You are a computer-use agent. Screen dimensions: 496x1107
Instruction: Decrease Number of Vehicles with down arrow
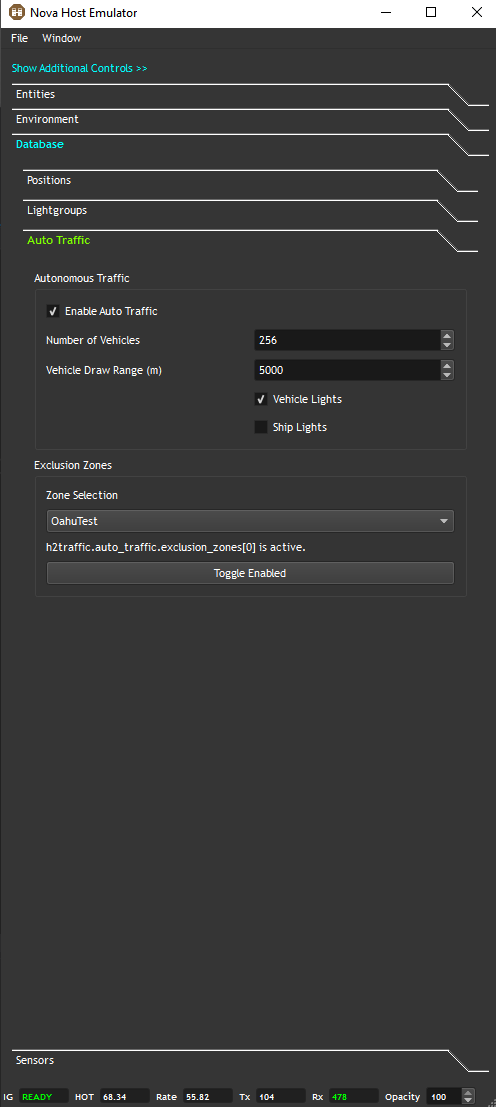447,345
